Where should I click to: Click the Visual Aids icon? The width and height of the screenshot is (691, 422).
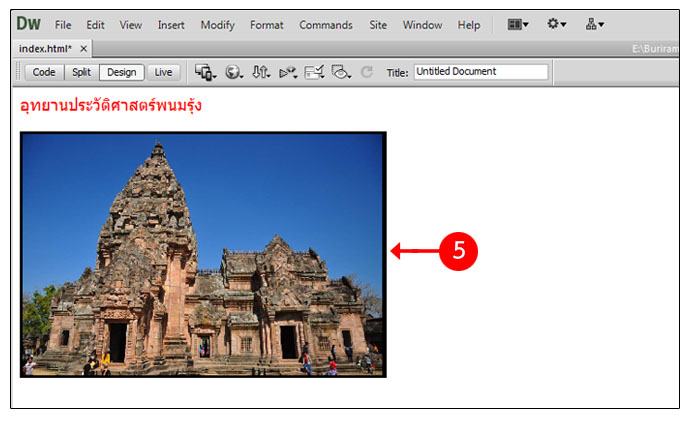coord(342,72)
